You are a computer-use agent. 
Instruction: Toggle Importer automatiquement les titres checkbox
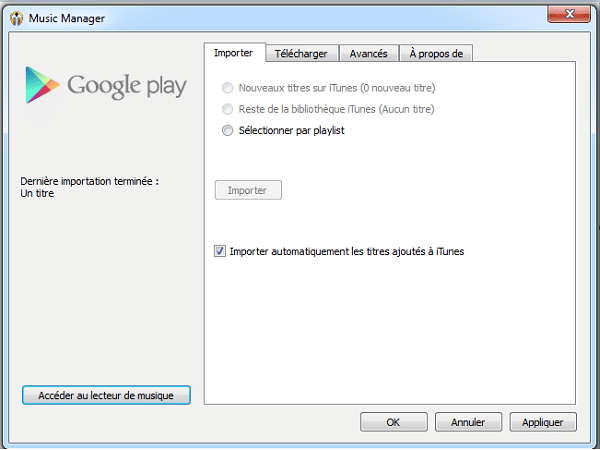(221, 251)
